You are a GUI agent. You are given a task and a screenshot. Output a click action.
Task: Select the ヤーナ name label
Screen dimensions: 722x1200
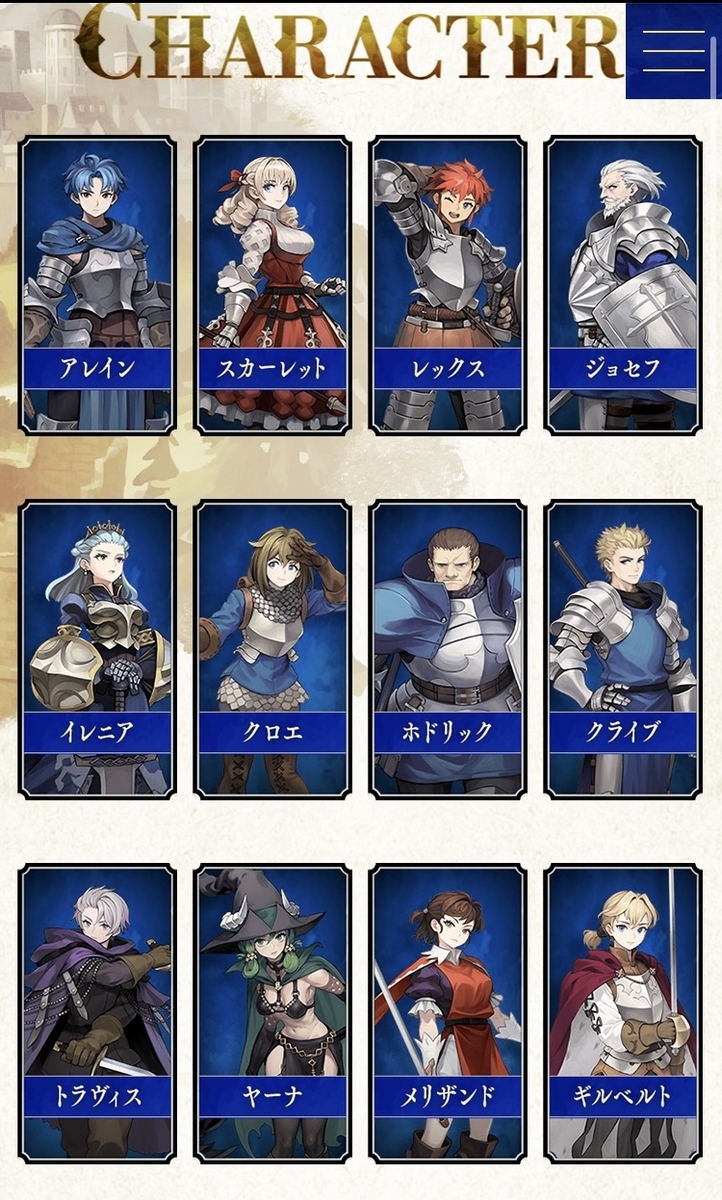pyautogui.click(x=273, y=1097)
